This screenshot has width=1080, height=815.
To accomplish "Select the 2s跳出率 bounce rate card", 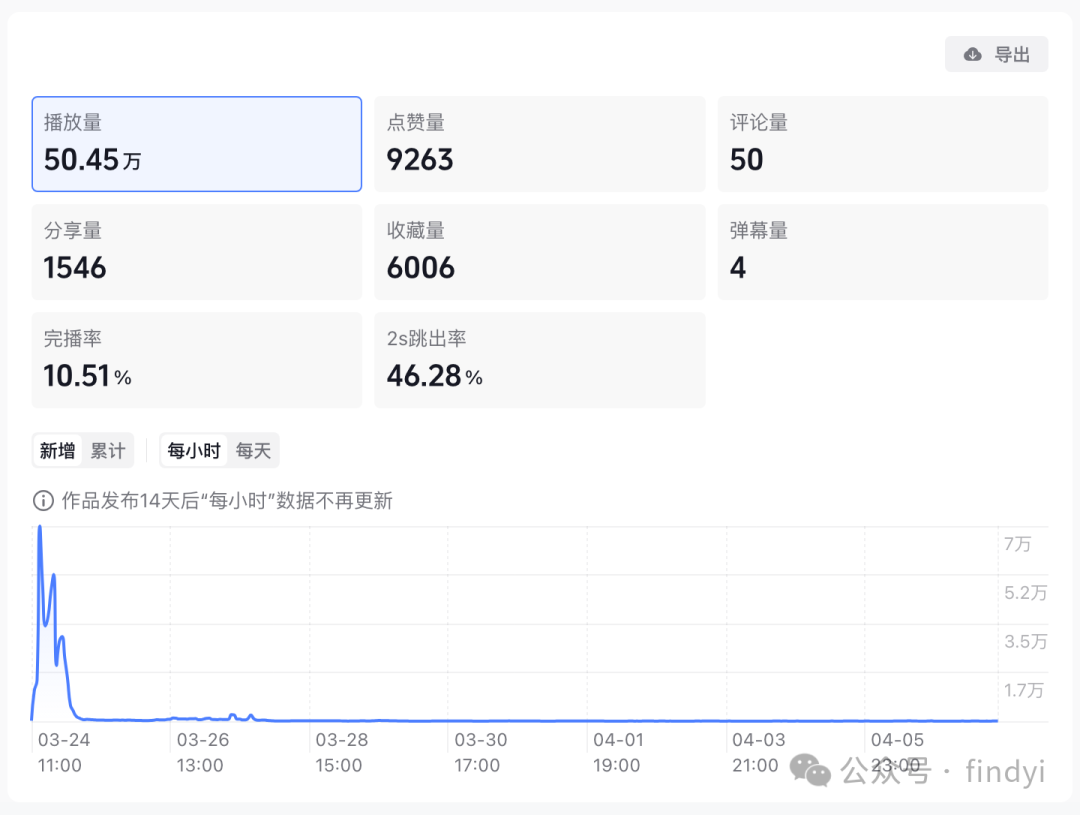I will click(x=540, y=360).
